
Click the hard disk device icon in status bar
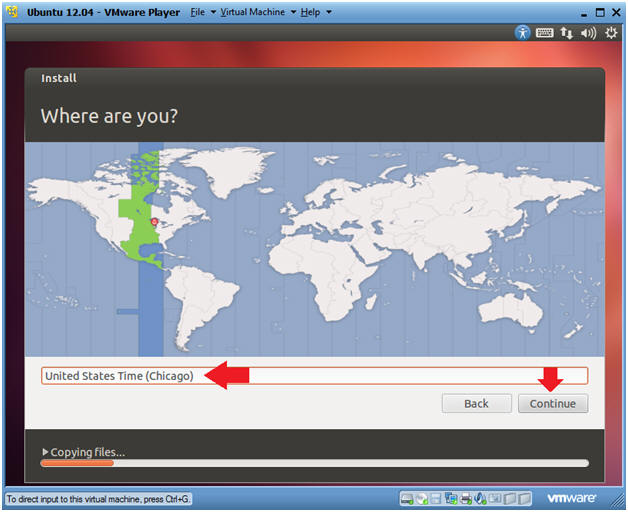(x=407, y=499)
